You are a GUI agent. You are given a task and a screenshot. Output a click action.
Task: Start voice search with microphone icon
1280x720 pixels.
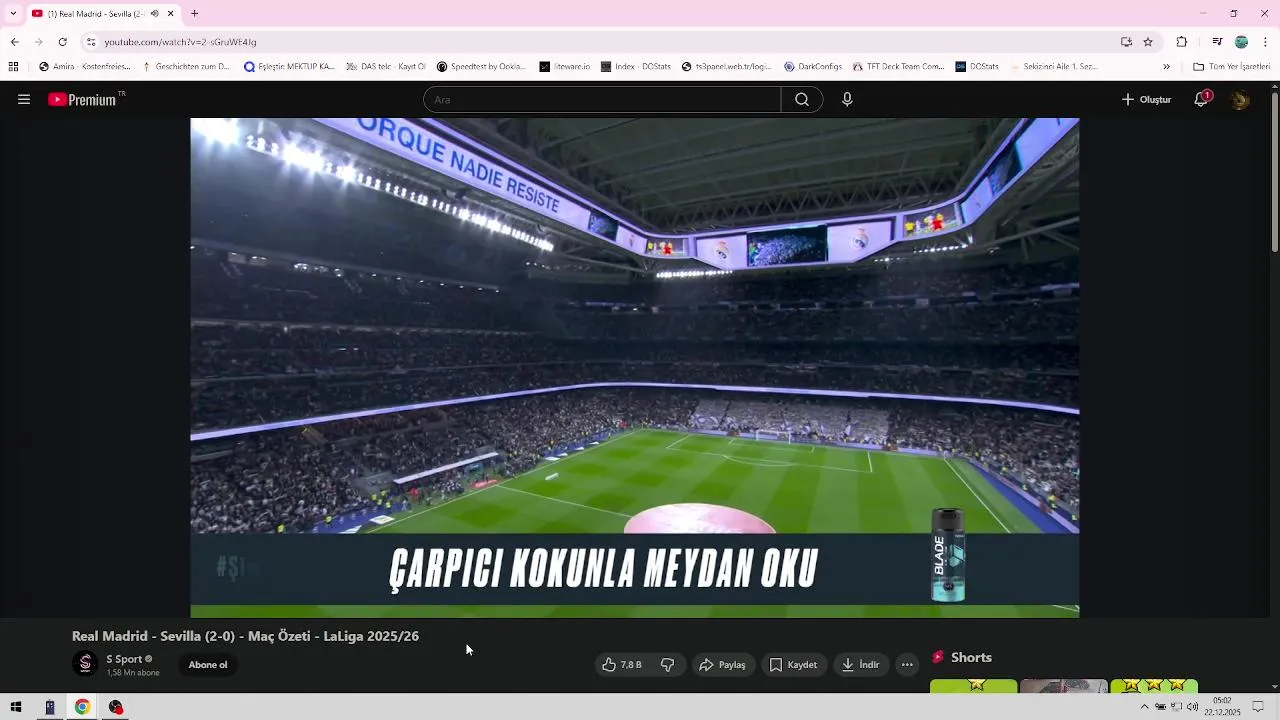847,100
